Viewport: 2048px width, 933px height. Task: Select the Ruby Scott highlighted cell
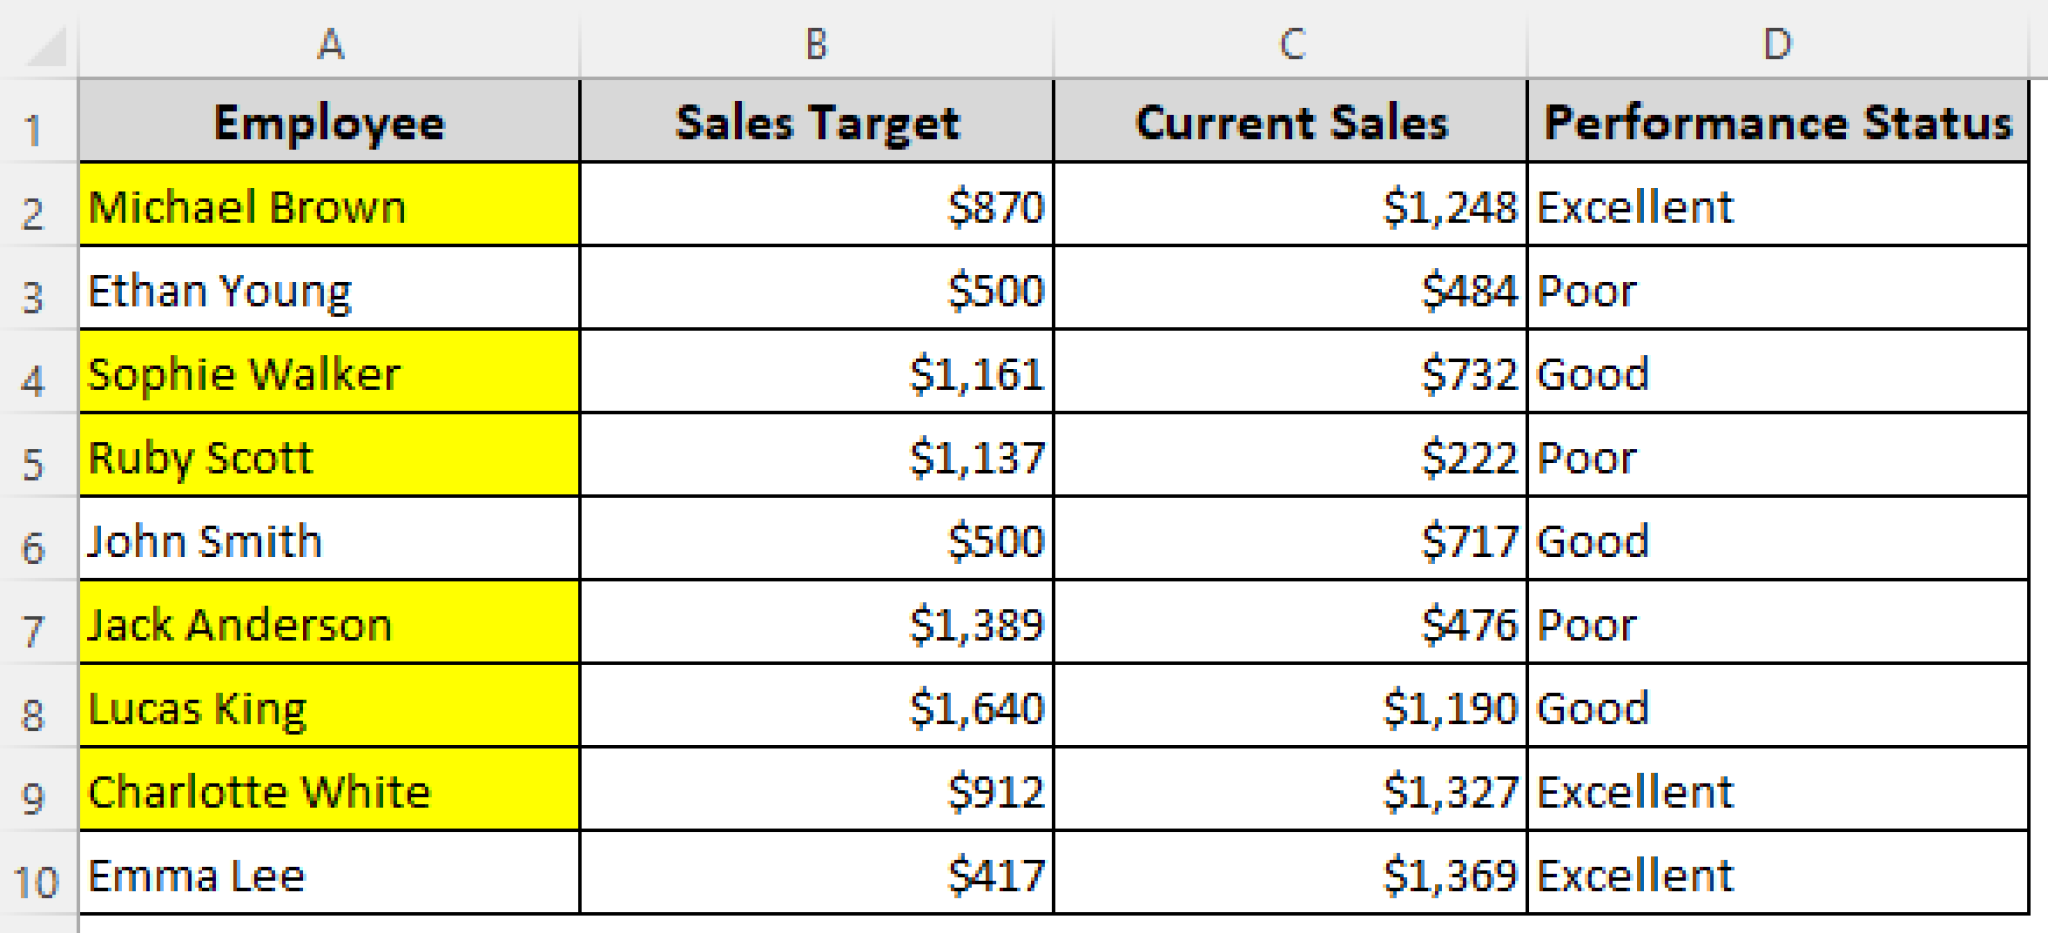point(330,457)
